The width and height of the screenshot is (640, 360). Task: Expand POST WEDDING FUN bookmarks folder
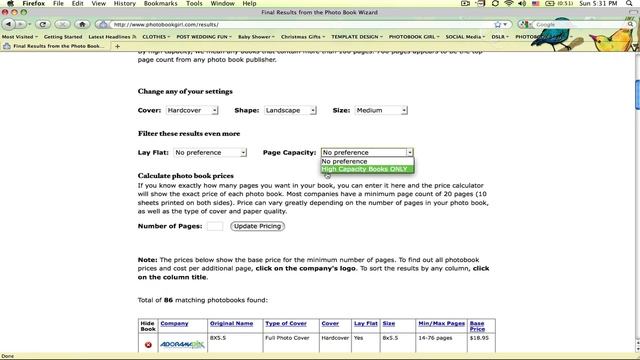point(204,37)
